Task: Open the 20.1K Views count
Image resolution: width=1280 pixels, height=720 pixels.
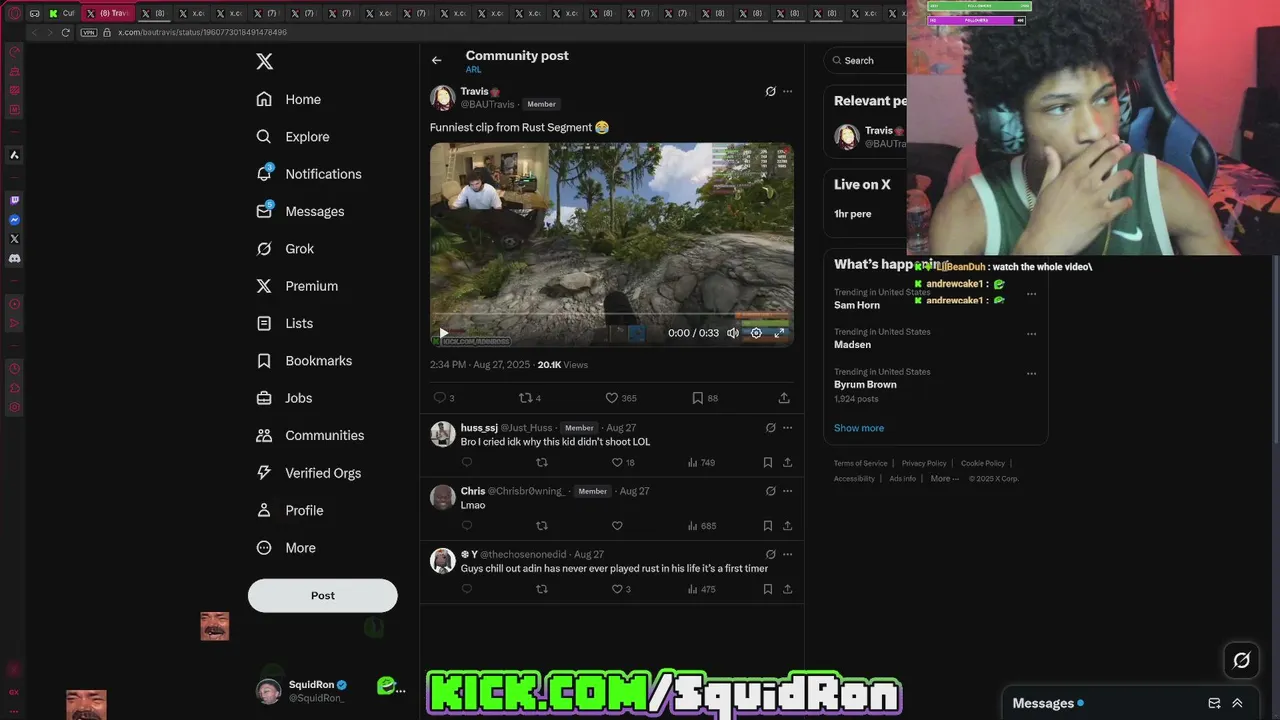Action: coord(563,365)
